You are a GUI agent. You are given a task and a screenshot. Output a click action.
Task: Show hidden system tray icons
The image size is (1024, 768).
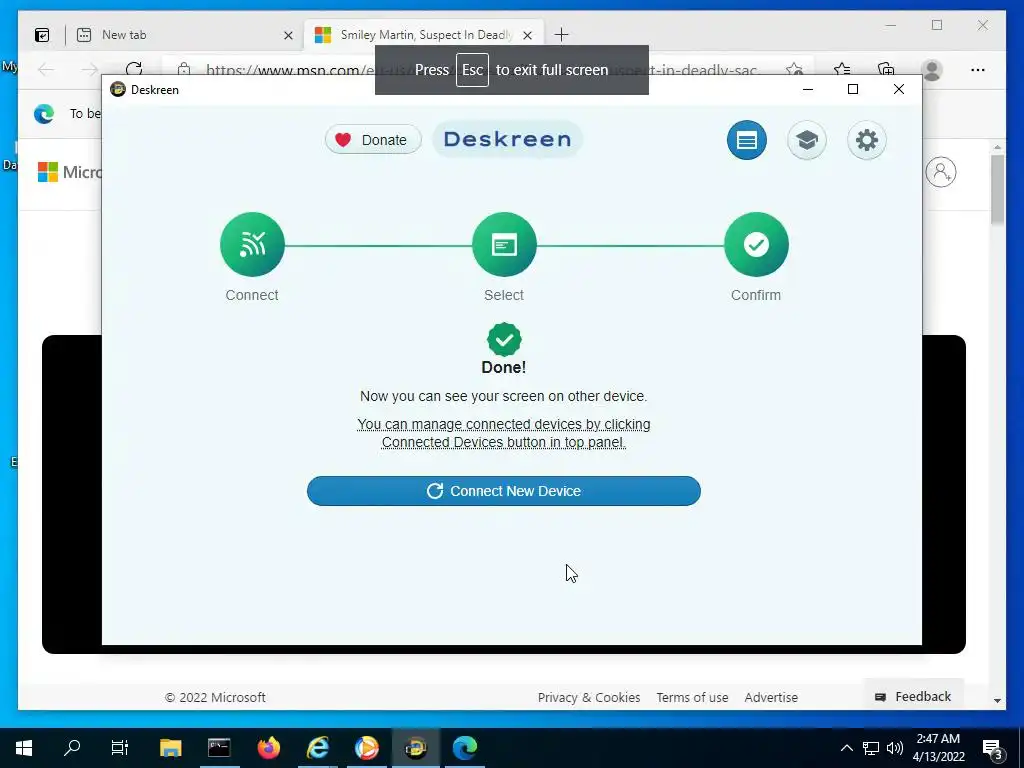pos(846,748)
